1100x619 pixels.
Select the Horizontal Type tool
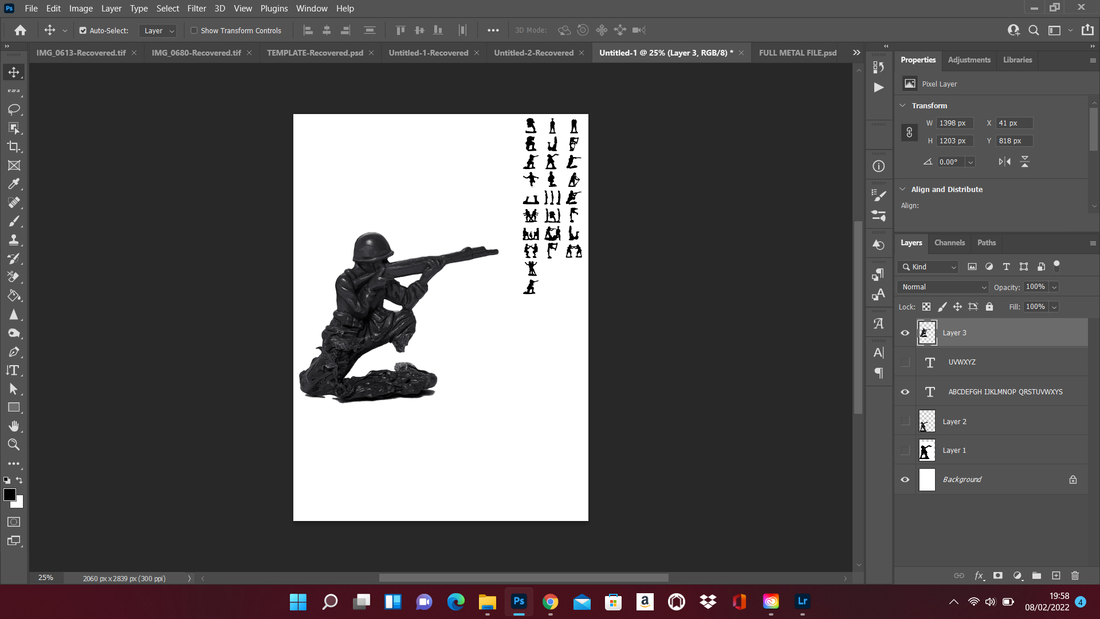pos(13,371)
